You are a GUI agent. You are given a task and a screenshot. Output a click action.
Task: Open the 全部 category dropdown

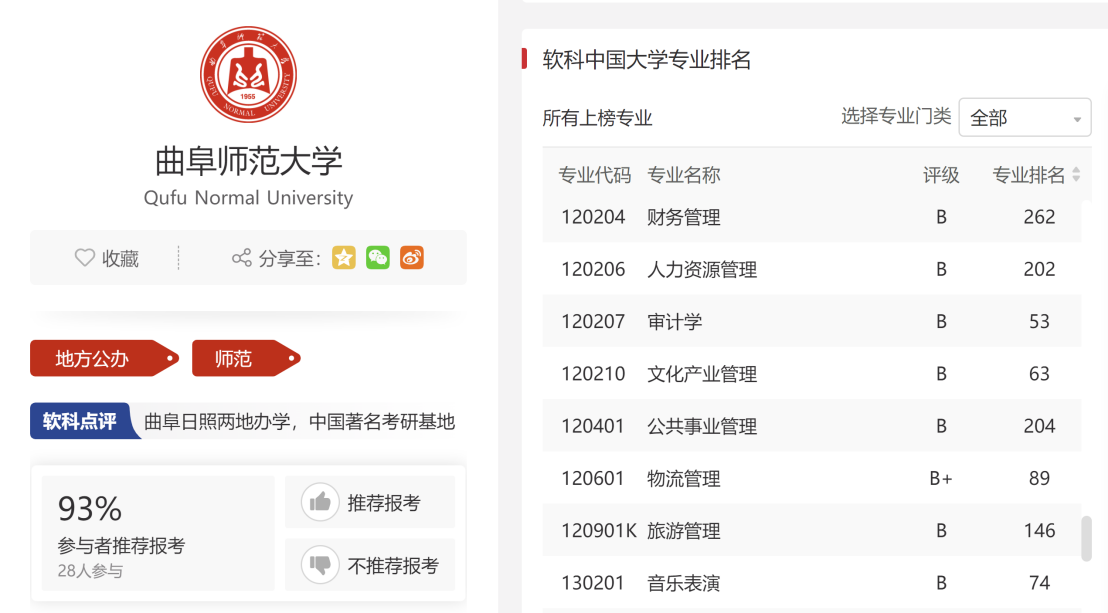[x=1024, y=117]
